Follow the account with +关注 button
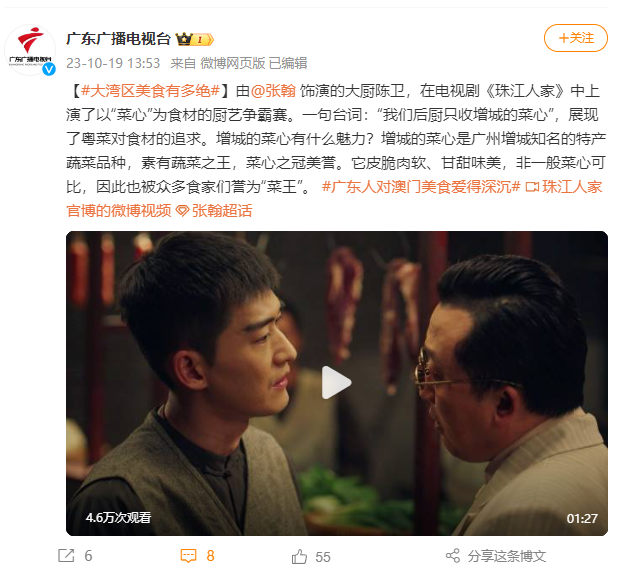Viewport: 626px width, 569px height. [x=576, y=38]
